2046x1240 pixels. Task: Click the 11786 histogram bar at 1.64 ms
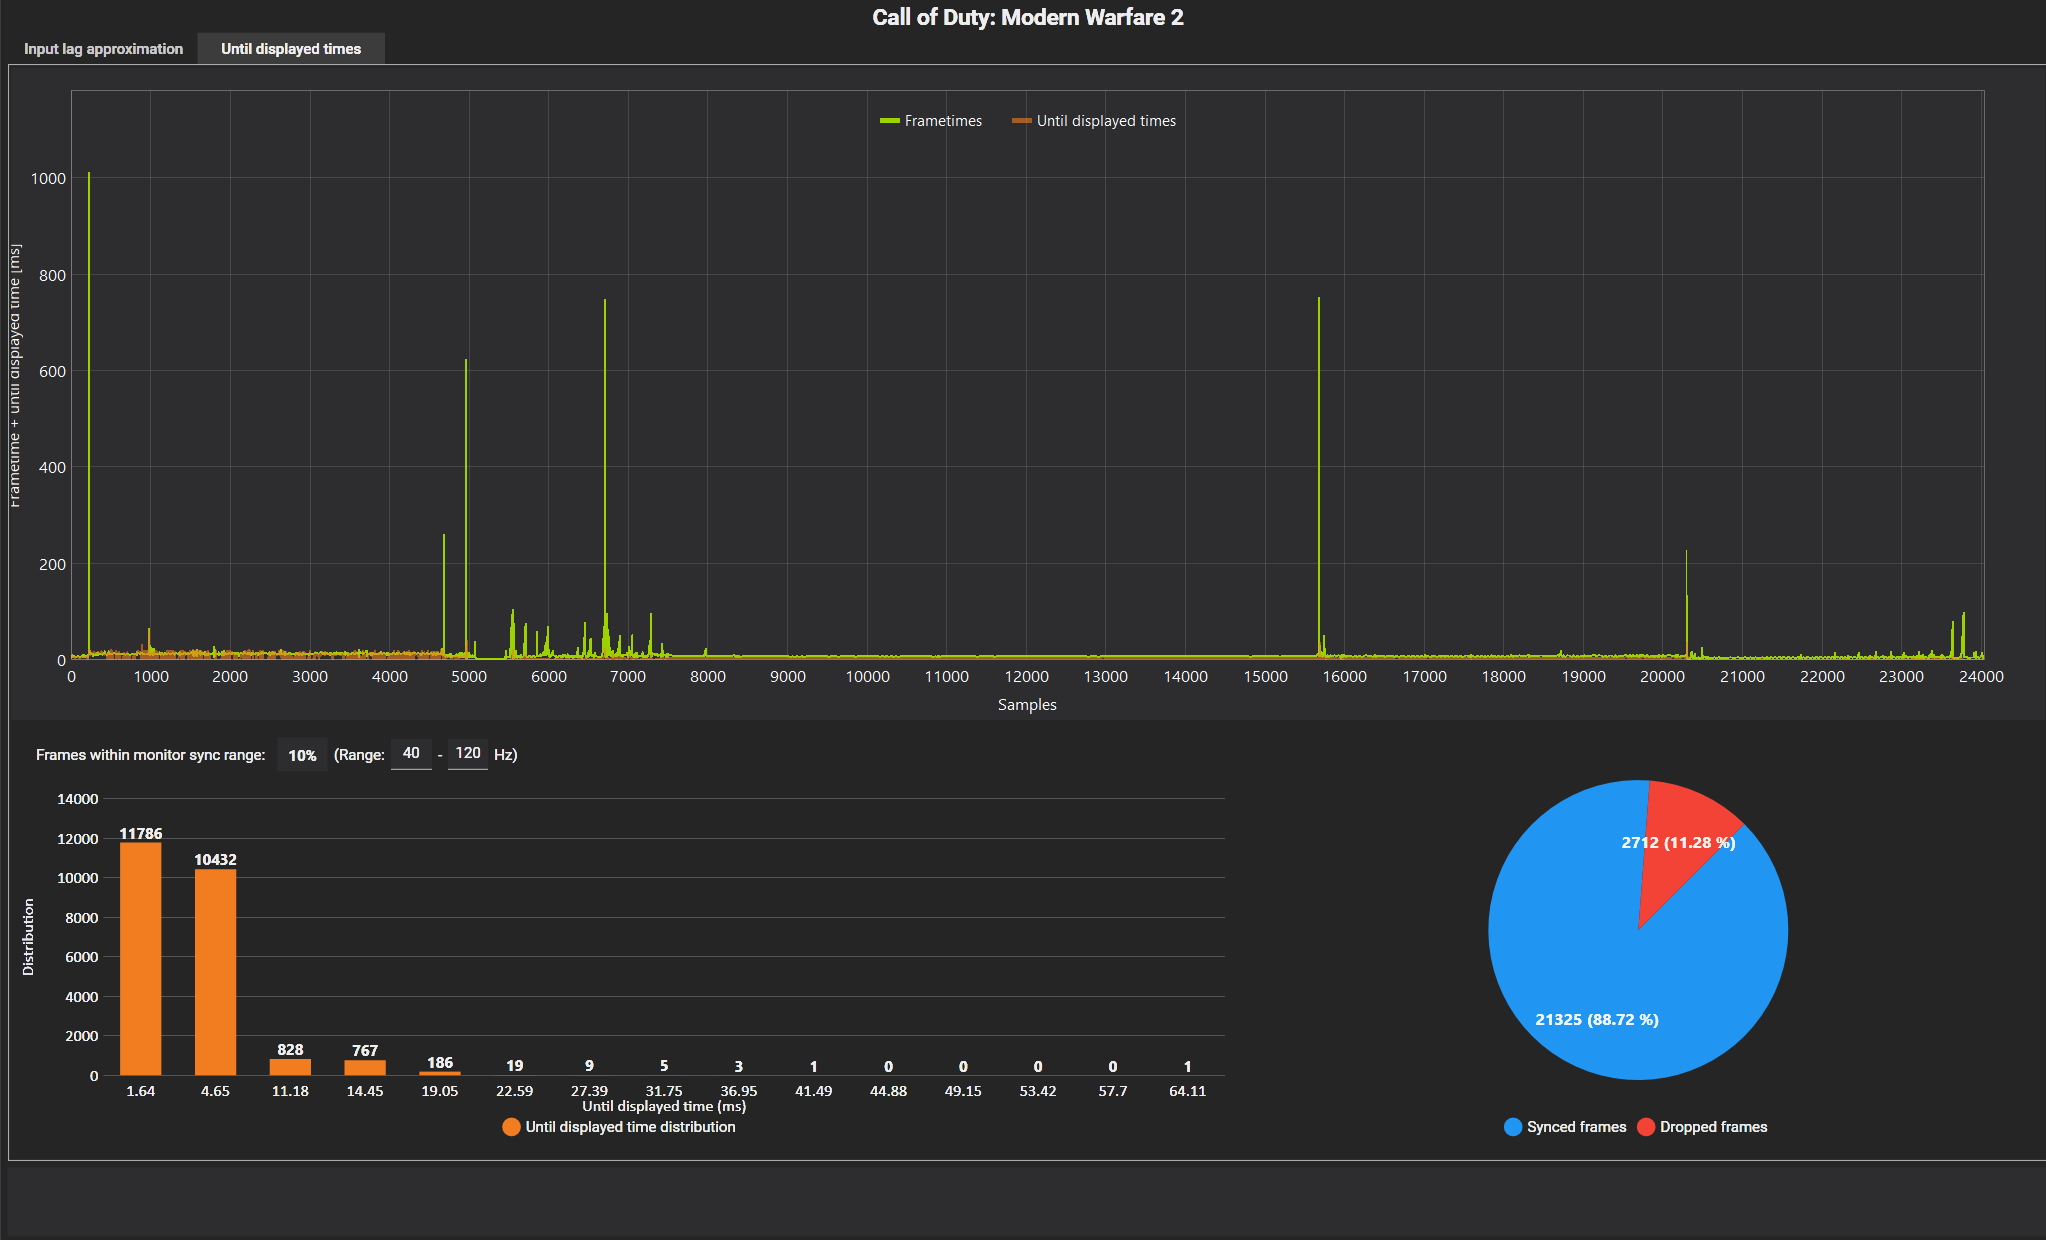click(140, 958)
